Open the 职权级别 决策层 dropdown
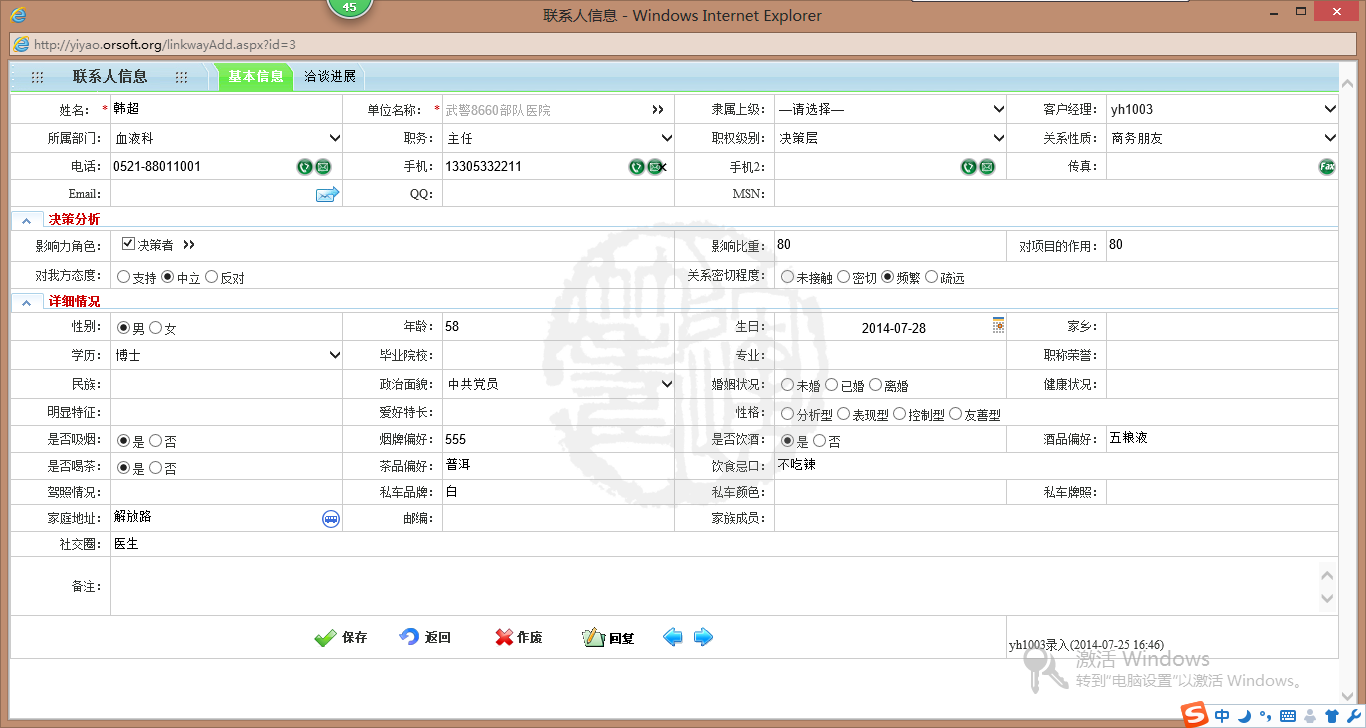Viewport: 1366px width, 728px height. (891, 138)
